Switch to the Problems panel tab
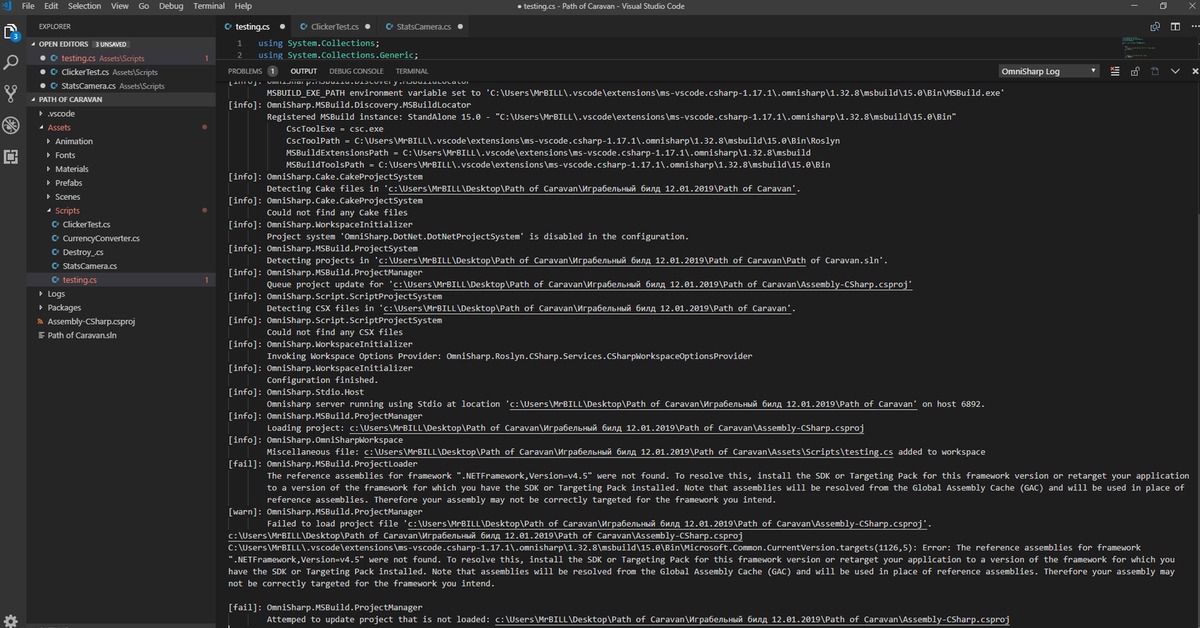Image resolution: width=1200 pixels, height=628 pixels. pos(244,71)
